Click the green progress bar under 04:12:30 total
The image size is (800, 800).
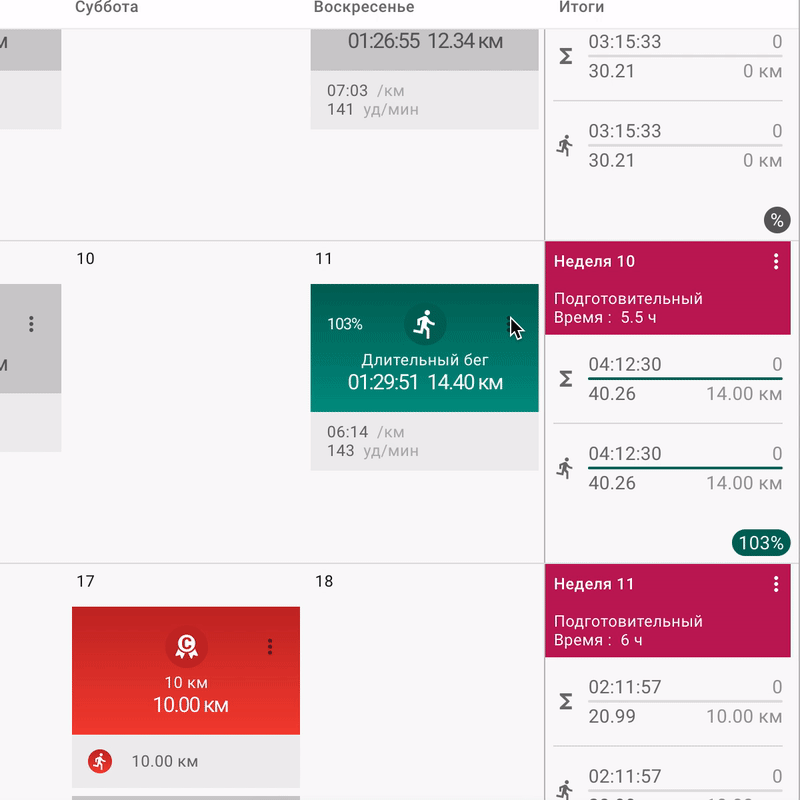[685, 379]
